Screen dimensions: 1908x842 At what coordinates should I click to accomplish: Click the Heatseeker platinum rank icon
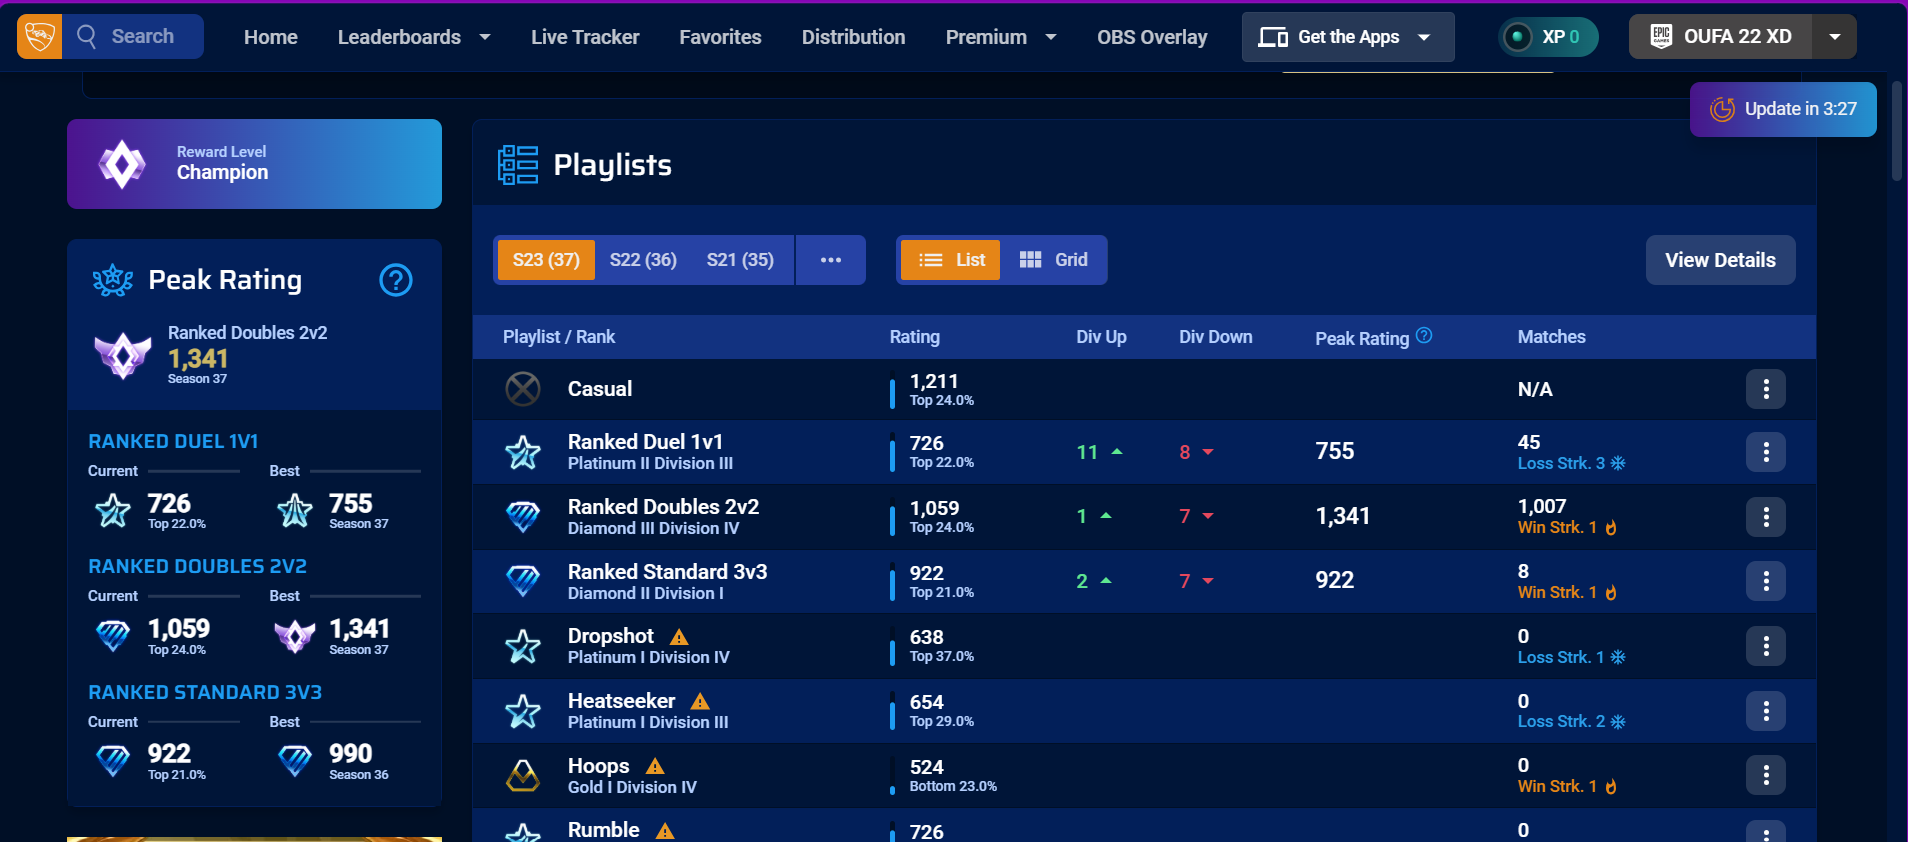click(523, 711)
